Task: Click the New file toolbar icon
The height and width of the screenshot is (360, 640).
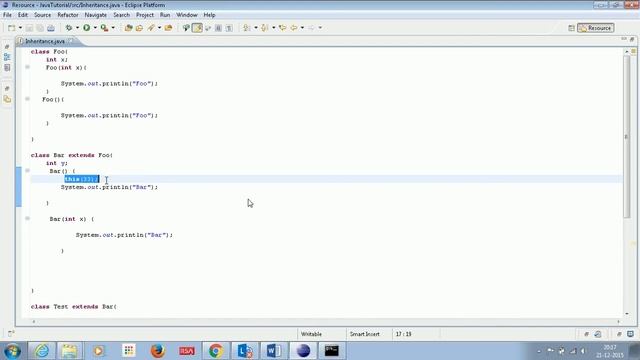Action: point(11,28)
